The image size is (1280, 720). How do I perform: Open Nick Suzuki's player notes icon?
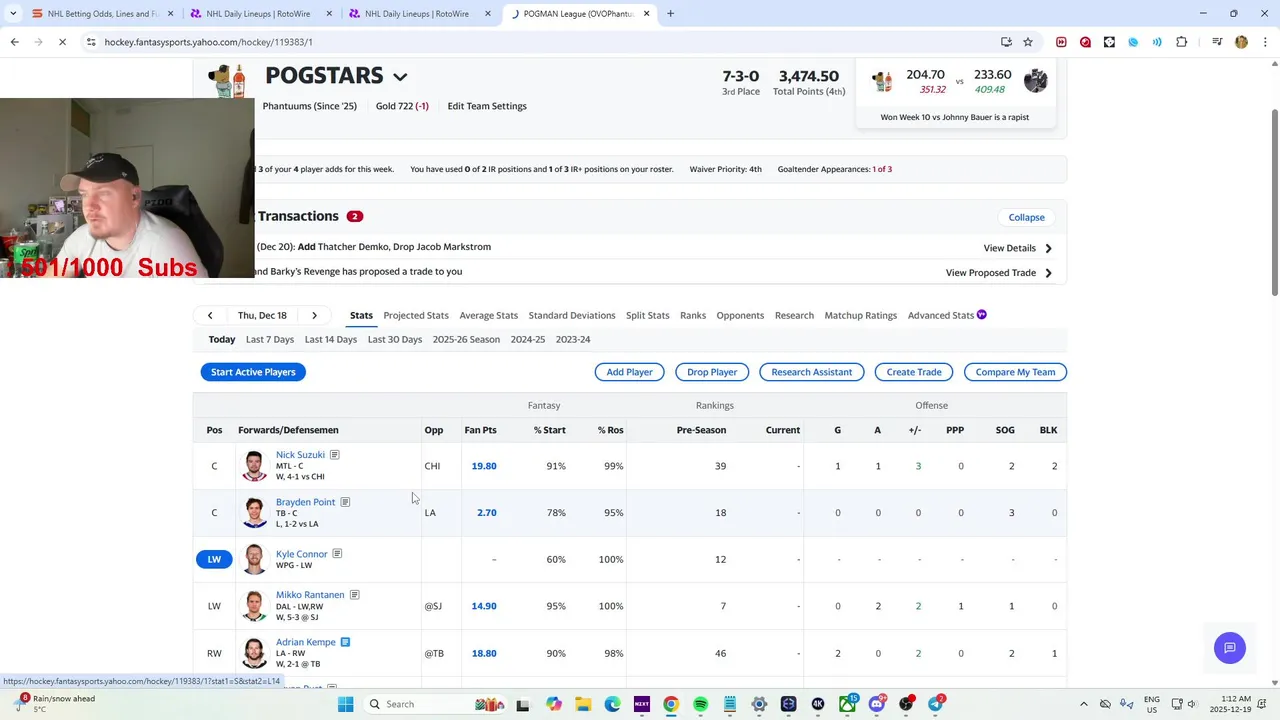click(335, 455)
